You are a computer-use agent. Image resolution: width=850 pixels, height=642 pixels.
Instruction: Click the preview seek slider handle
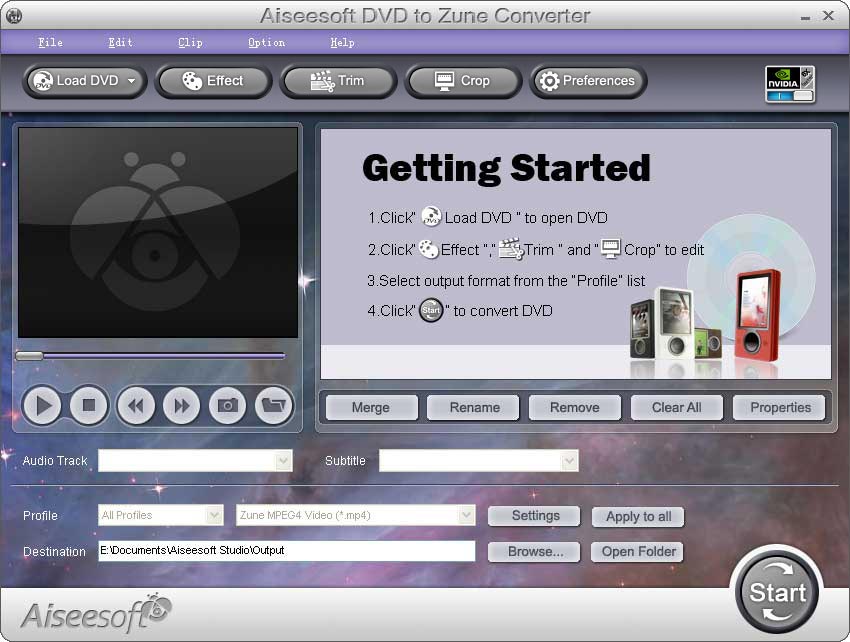pyautogui.click(x=29, y=355)
